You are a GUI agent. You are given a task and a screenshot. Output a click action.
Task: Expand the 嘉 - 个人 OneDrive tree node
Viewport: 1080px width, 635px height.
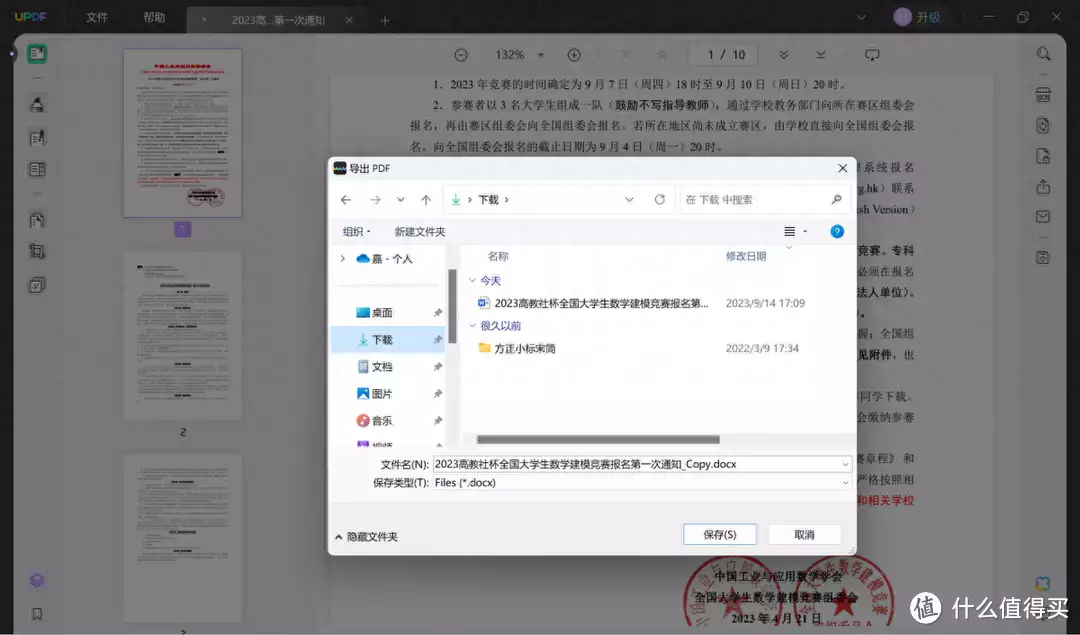343,259
